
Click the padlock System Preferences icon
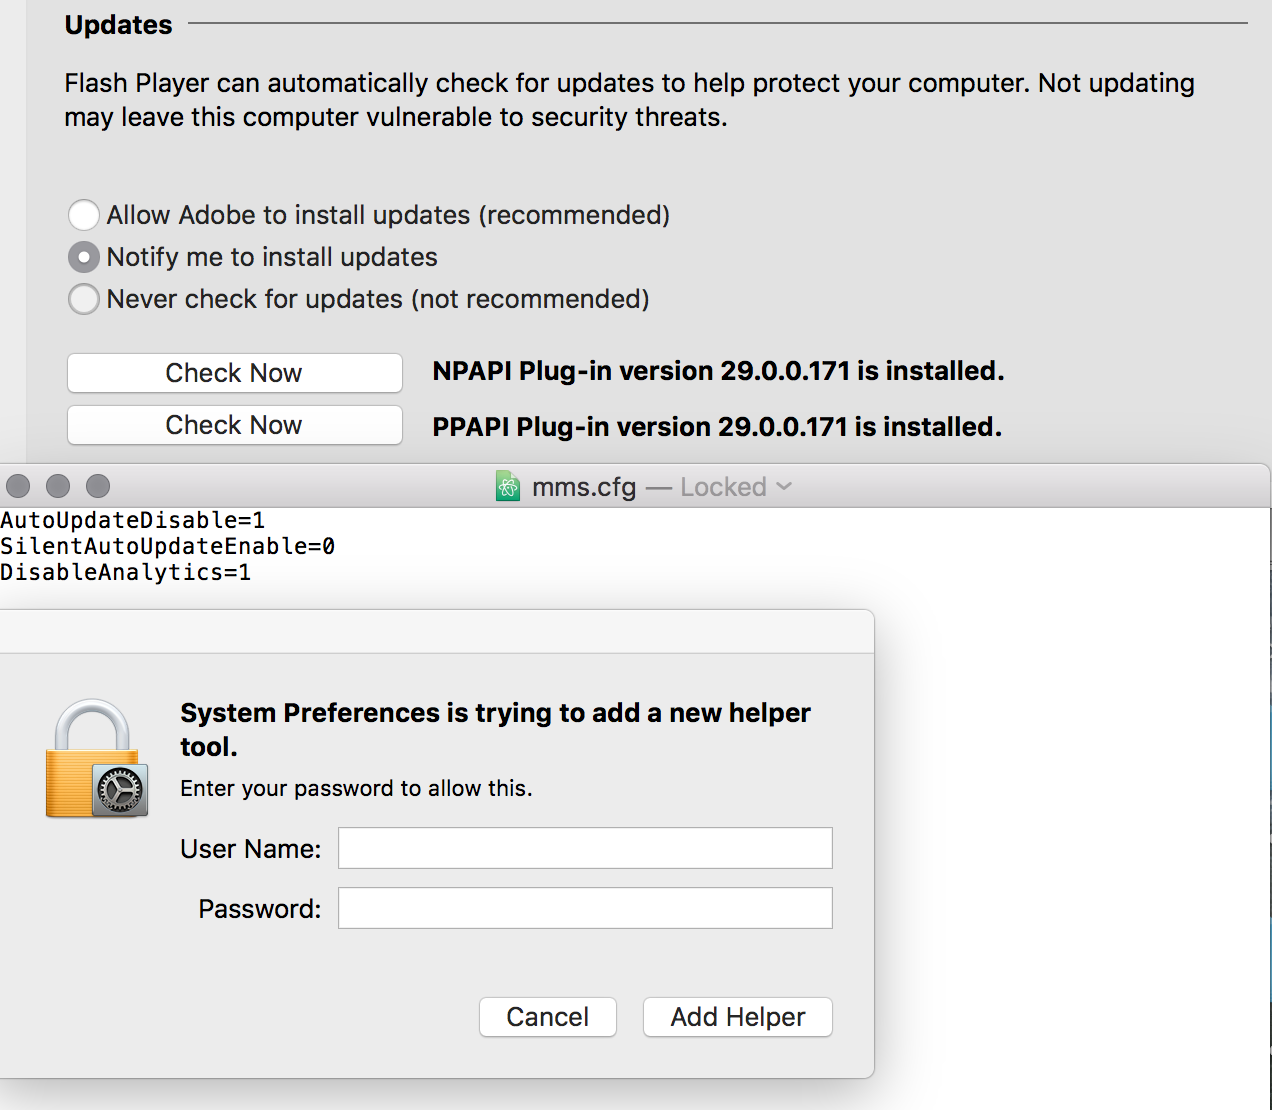tap(96, 758)
